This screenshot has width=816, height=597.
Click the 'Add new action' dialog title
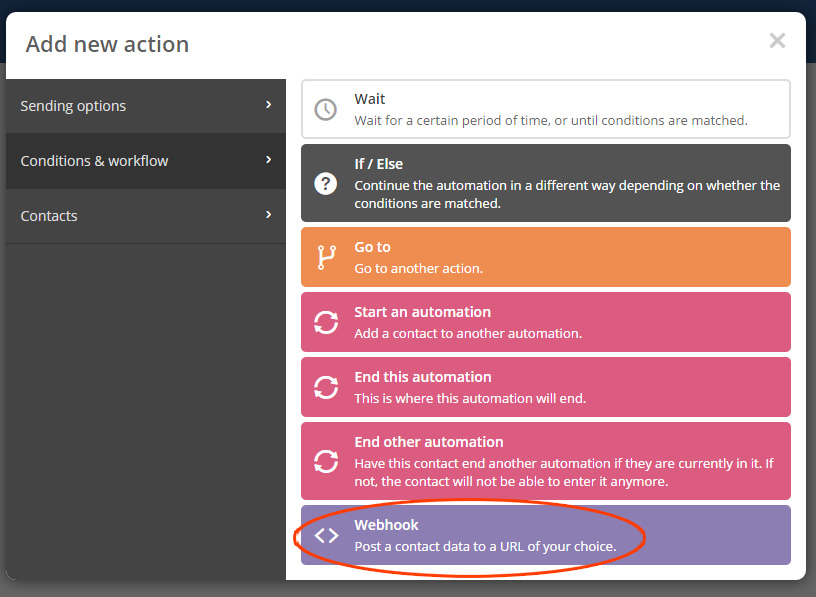click(x=107, y=44)
